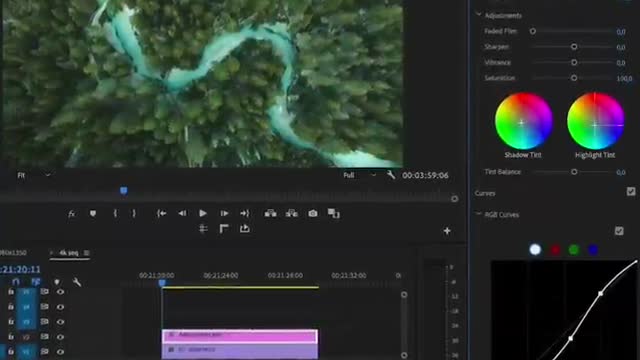640x360 pixels.
Task: Hide output of the top video track
Action: [60, 292]
